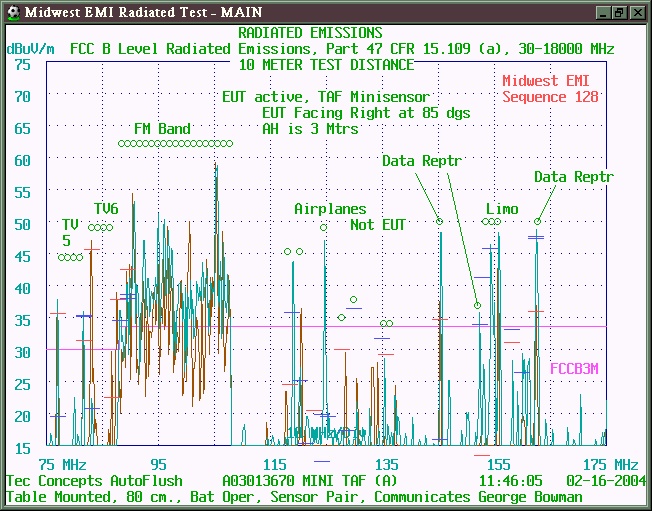Click the FM Band annotation label

pos(162,129)
